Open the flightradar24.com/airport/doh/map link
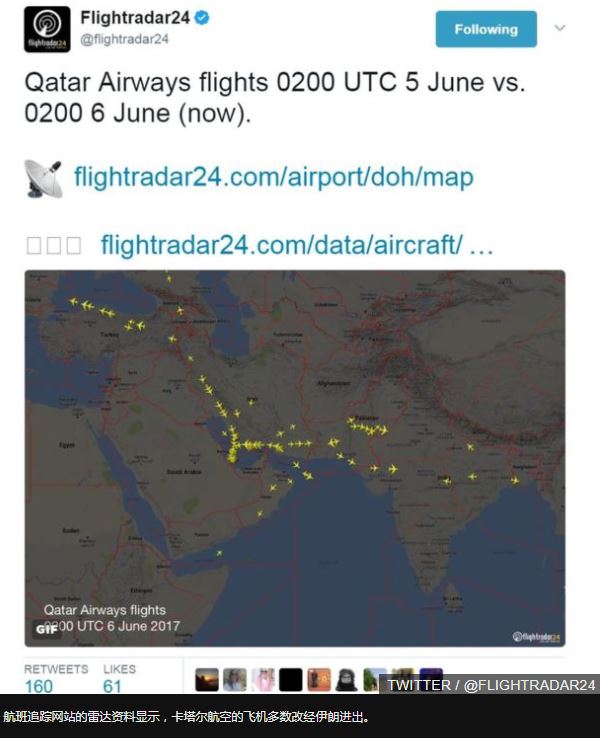The width and height of the screenshot is (600, 738). pyautogui.click(x=274, y=177)
